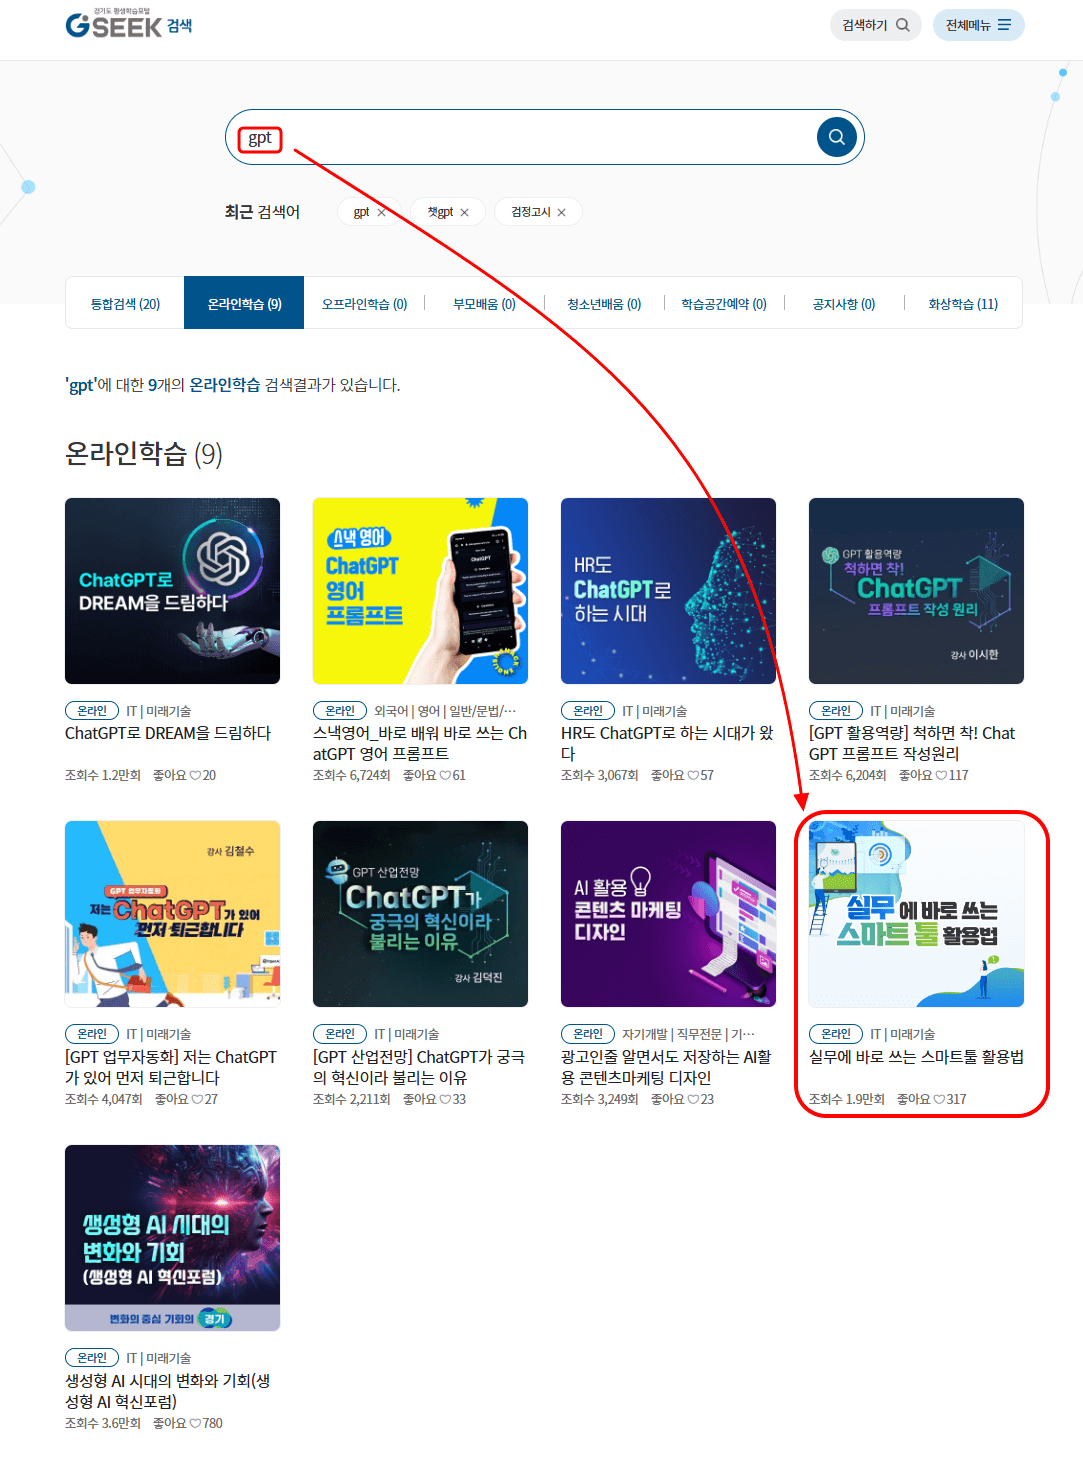Select recent search chip '검정고시'
This screenshot has height=1473, width=1083.
pos(531,212)
